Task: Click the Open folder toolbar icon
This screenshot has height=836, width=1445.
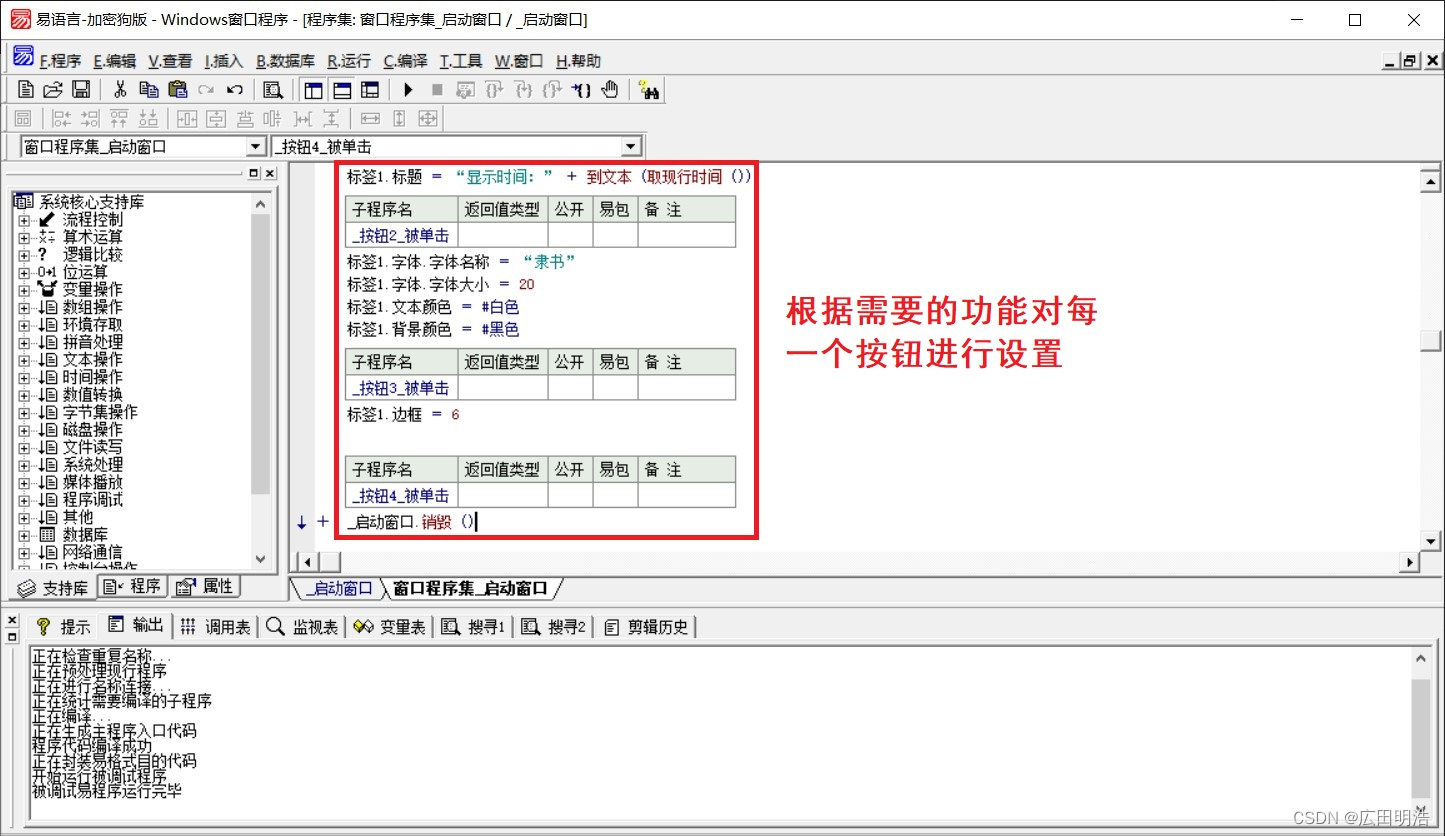Action: click(x=53, y=90)
